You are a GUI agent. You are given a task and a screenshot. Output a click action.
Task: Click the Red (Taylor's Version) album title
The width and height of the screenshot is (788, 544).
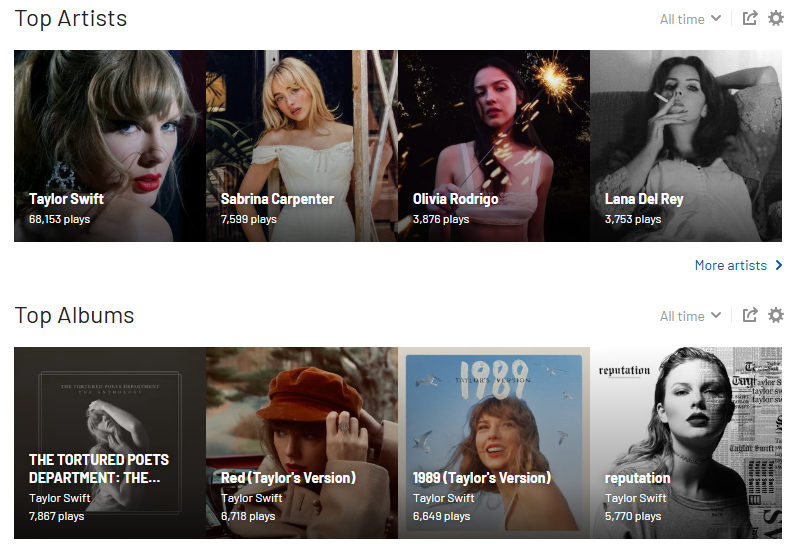point(288,478)
